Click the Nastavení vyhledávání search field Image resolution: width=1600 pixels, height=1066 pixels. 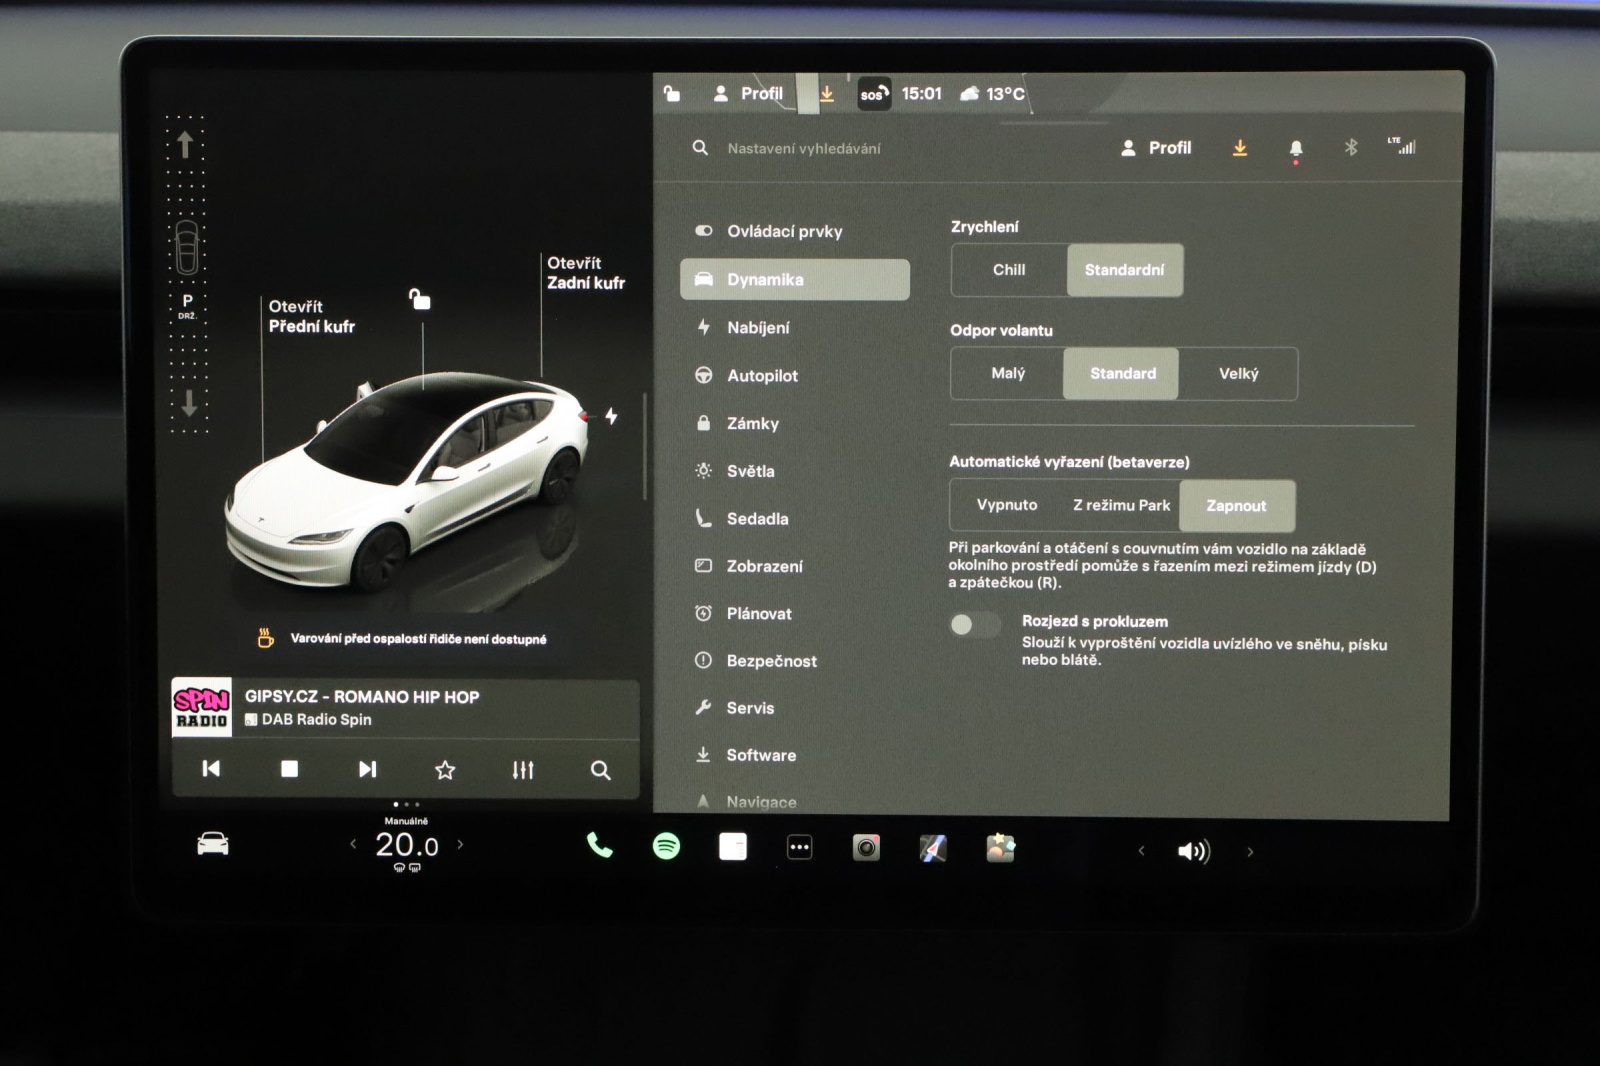[x=803, y=148]
